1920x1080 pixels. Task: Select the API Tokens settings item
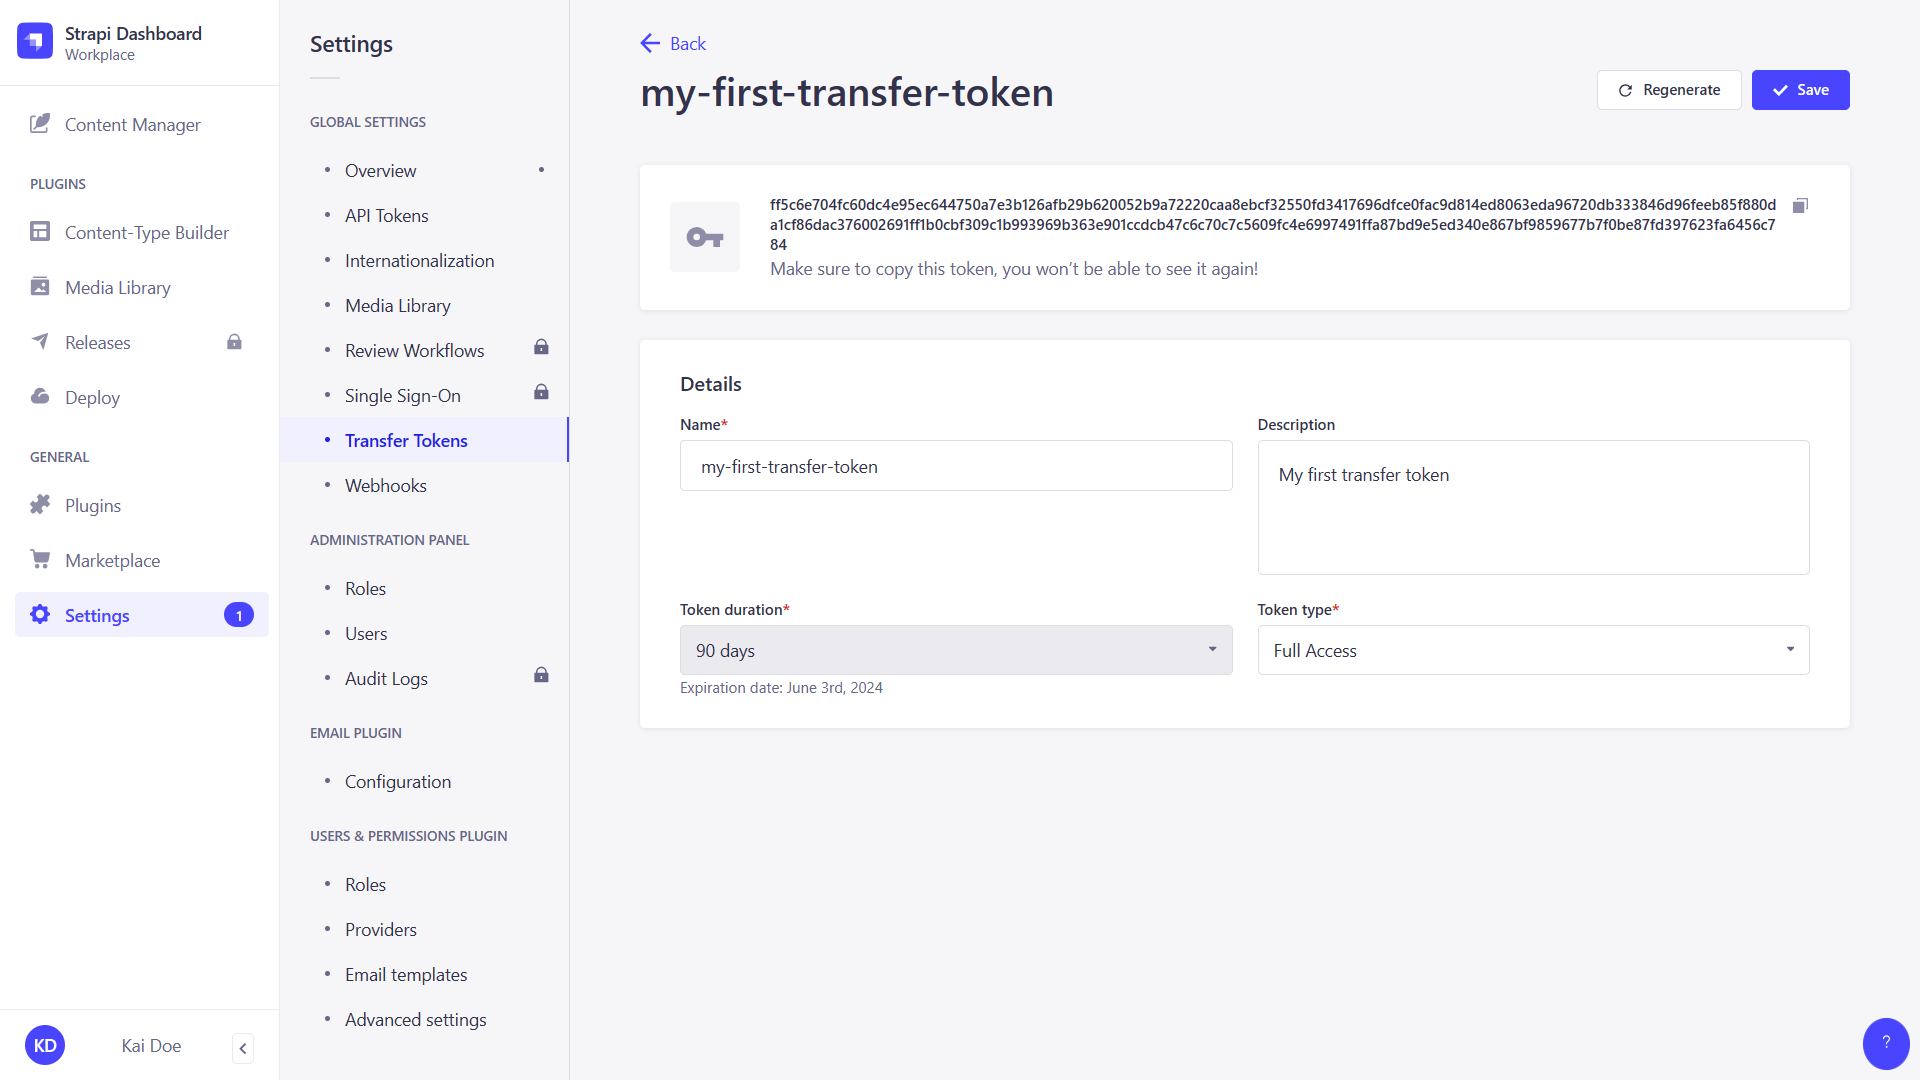(x=384, y=215)
